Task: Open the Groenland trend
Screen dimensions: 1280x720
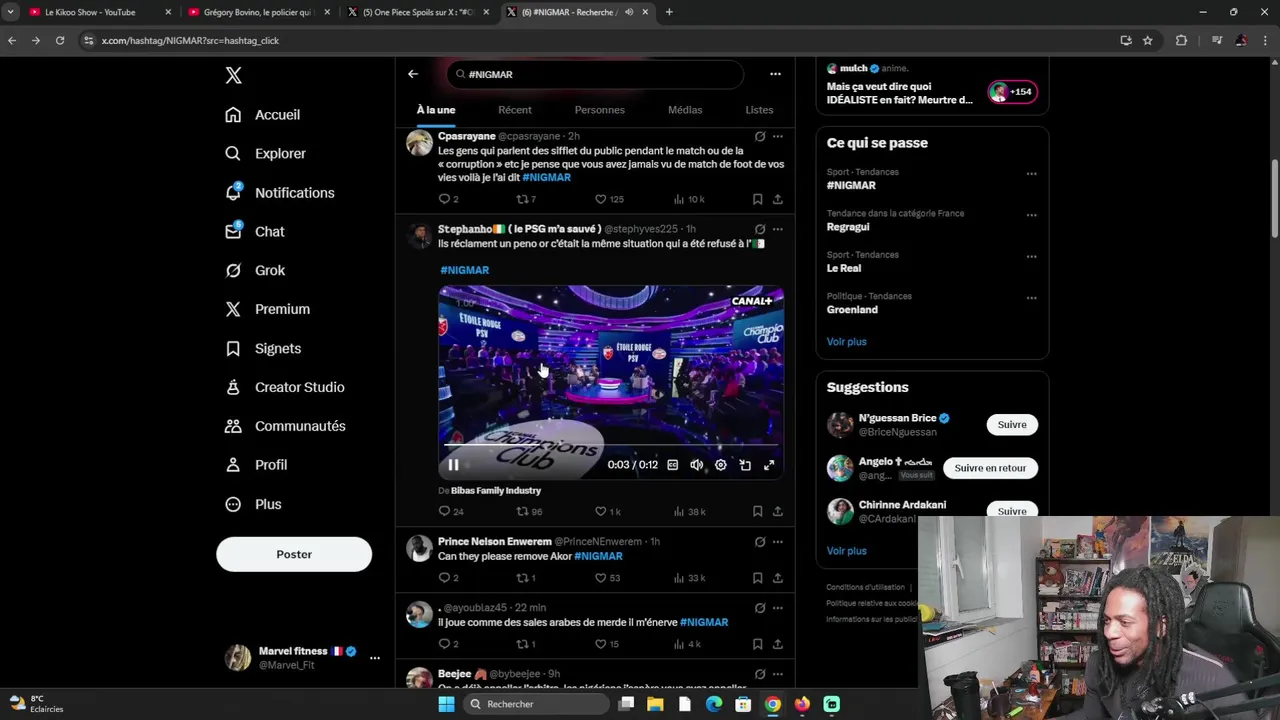Action: (x=852, y=310)
